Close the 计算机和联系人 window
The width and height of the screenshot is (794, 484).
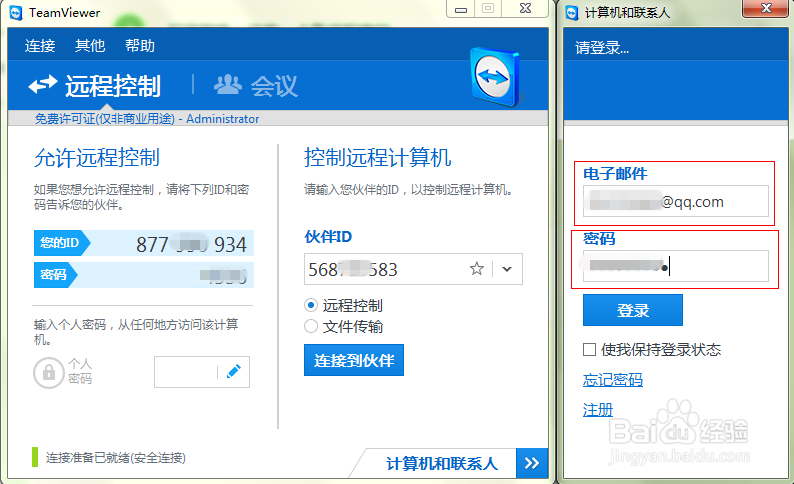click(766, 9)
